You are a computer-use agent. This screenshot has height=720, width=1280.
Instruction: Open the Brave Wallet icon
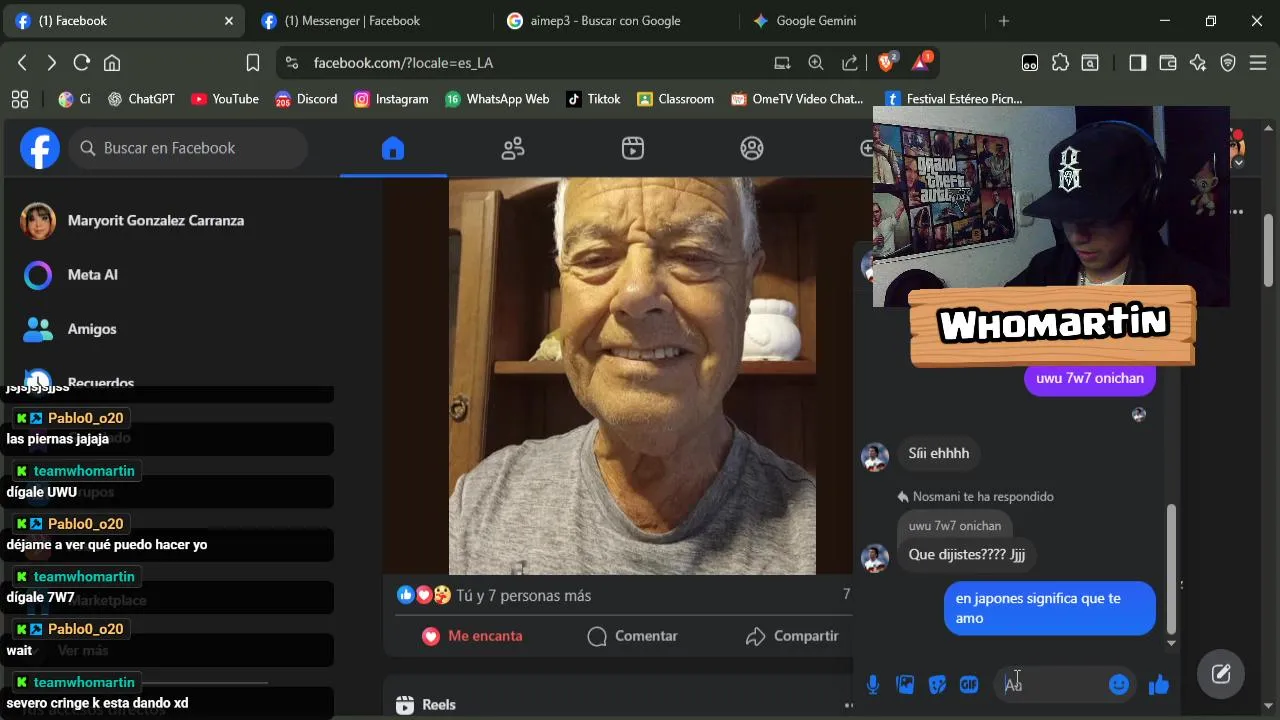(1167, 63)
